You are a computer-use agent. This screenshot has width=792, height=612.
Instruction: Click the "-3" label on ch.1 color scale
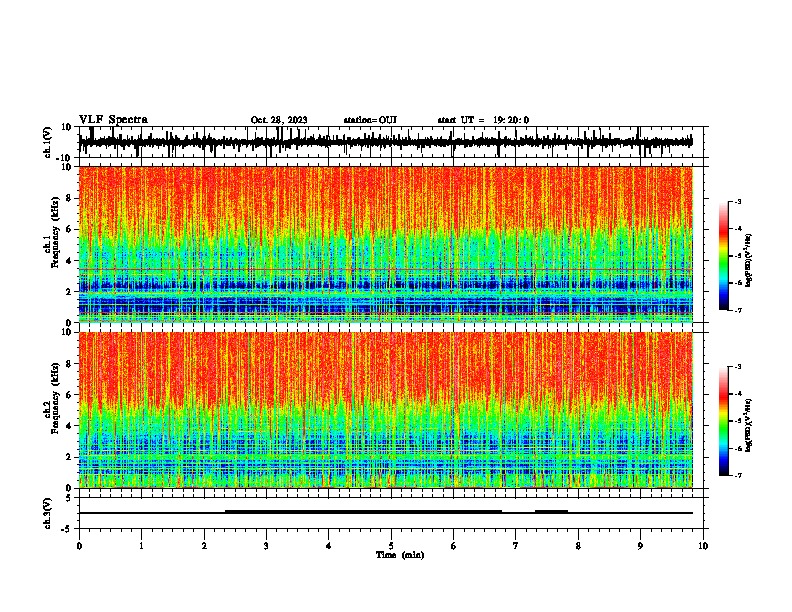737,202
